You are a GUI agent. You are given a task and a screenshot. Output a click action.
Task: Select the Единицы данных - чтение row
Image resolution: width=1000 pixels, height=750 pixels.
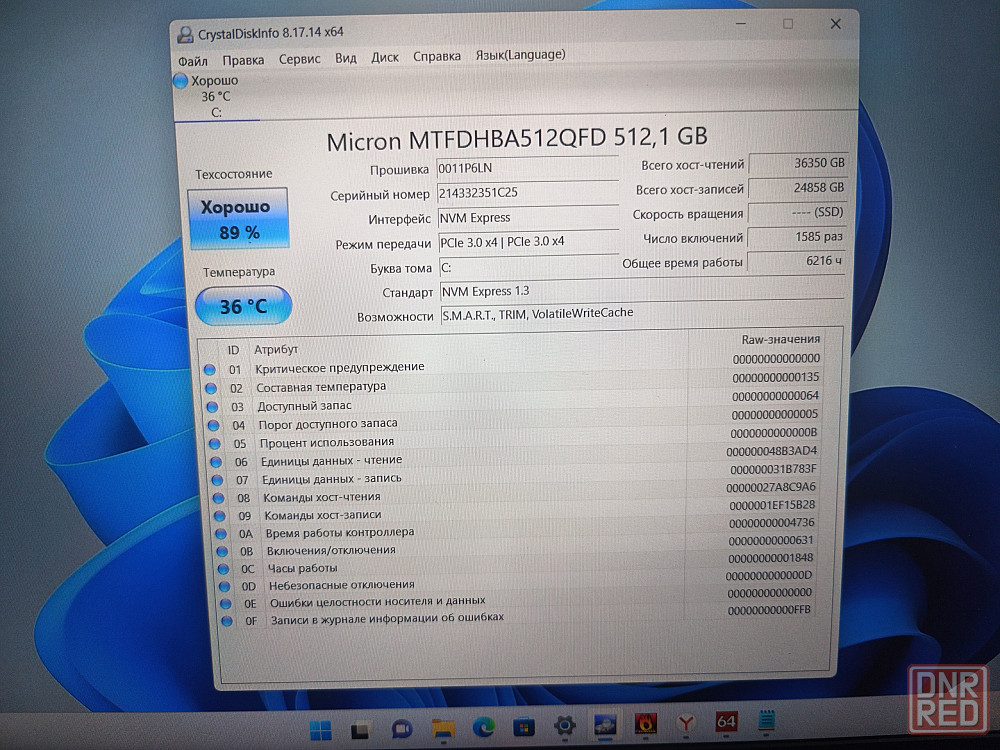click(515, 456)
